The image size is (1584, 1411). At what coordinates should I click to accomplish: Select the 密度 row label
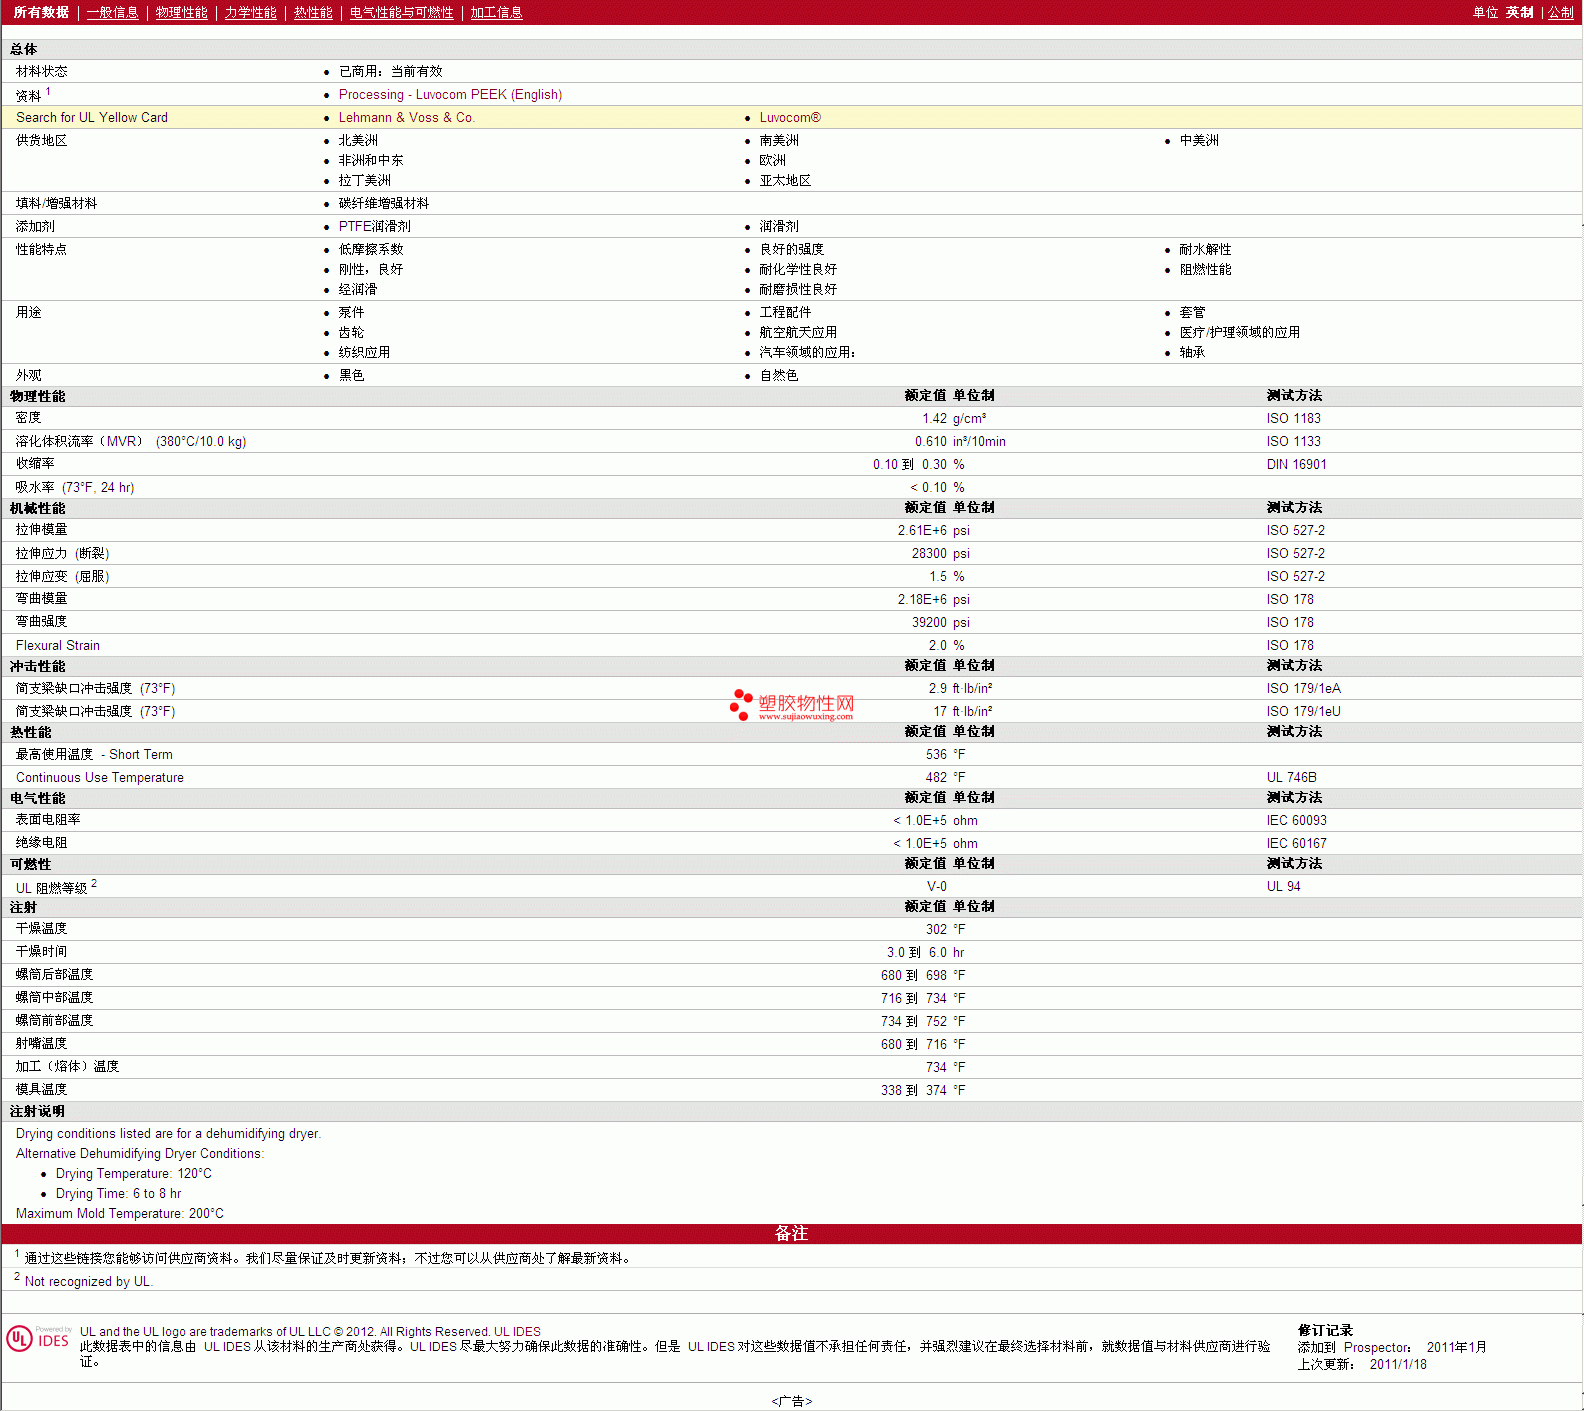(x=28, y=417)
